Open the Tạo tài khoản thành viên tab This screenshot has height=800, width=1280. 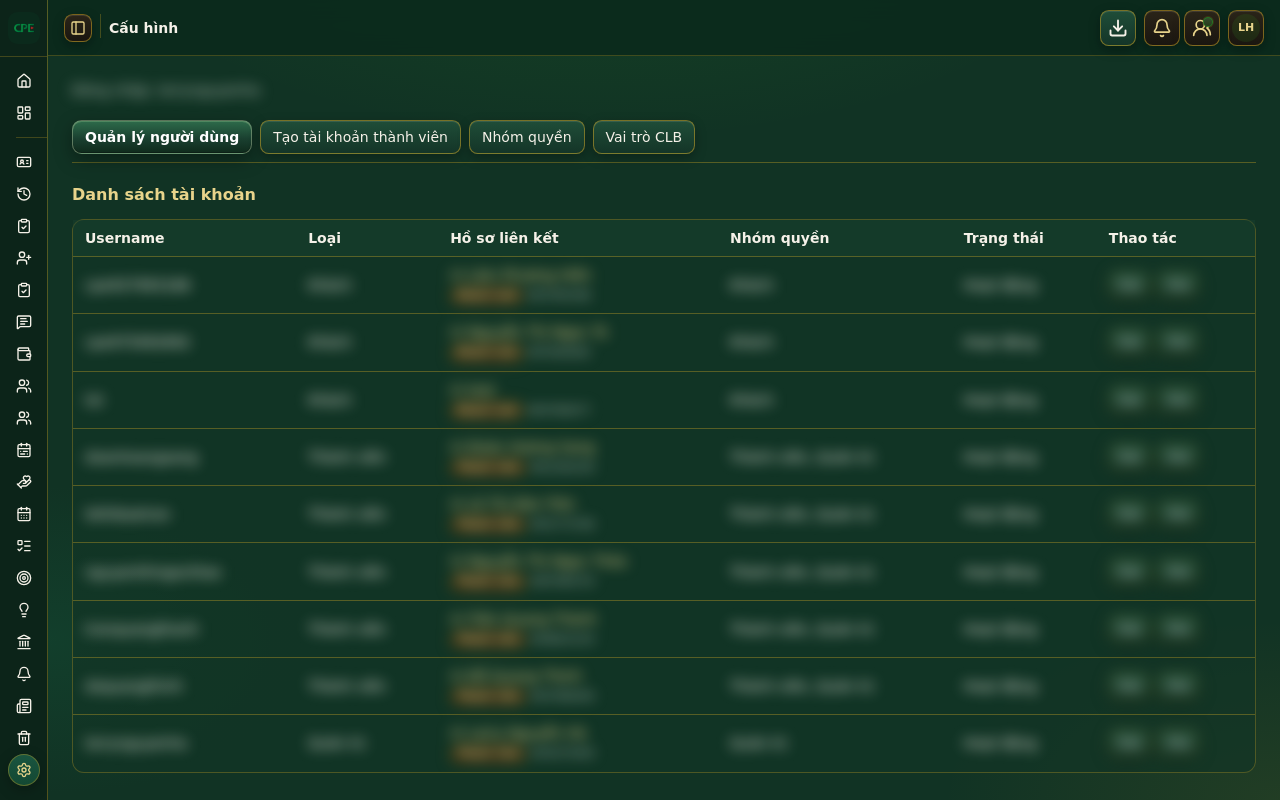[360, 137]
